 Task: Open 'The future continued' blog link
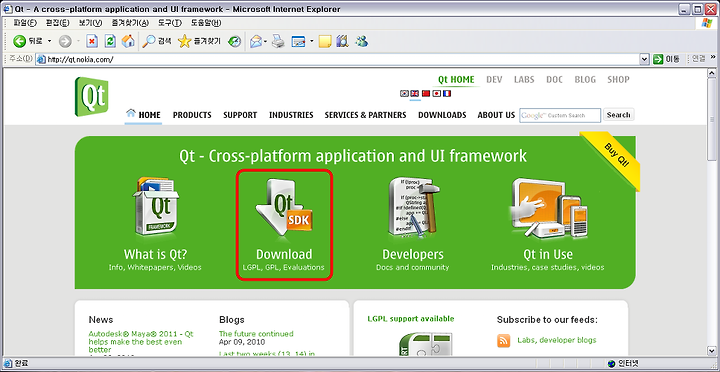[x=256, y=334]
